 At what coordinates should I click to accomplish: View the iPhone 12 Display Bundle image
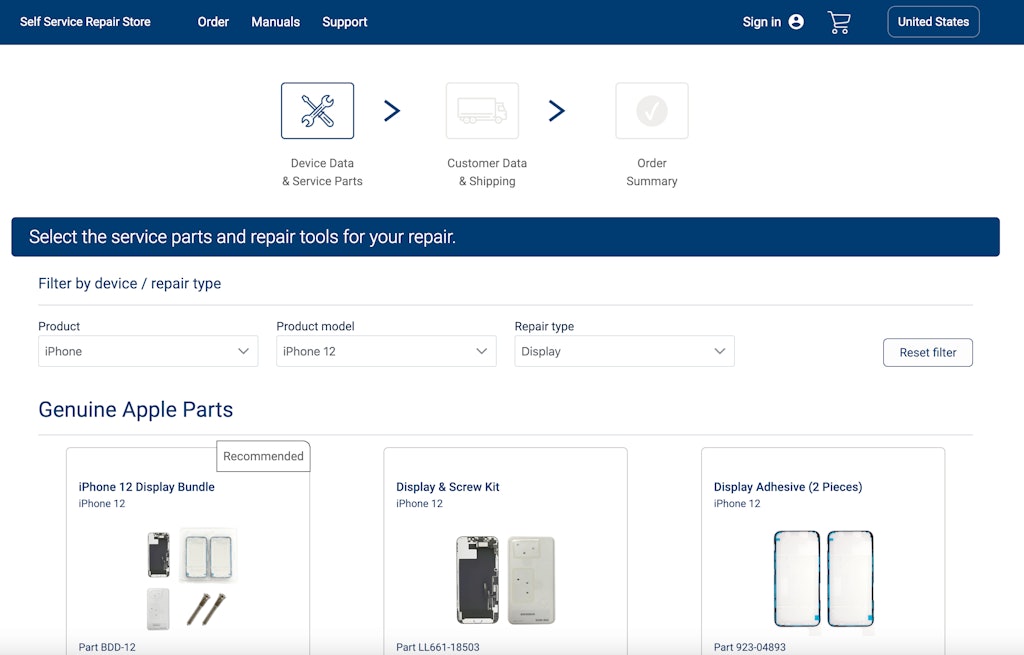pyautogui.click(x=188, y=578)
